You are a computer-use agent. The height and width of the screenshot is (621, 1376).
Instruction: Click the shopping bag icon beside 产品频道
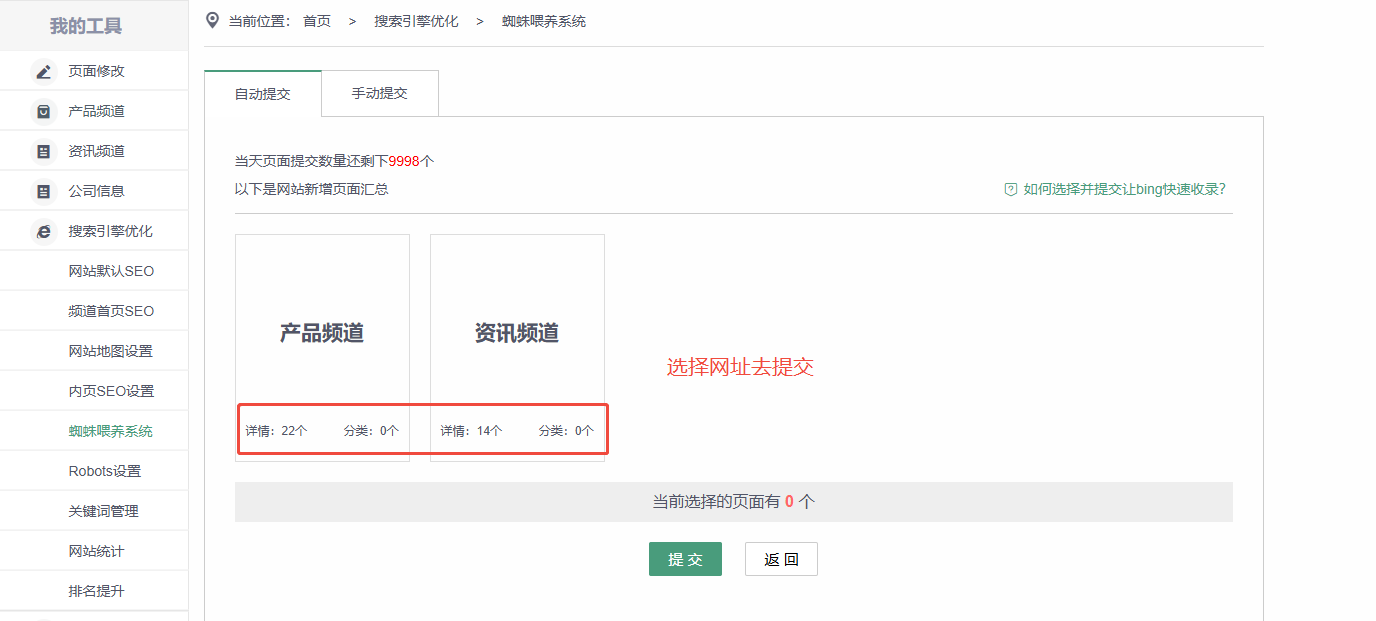pos(43,112)
